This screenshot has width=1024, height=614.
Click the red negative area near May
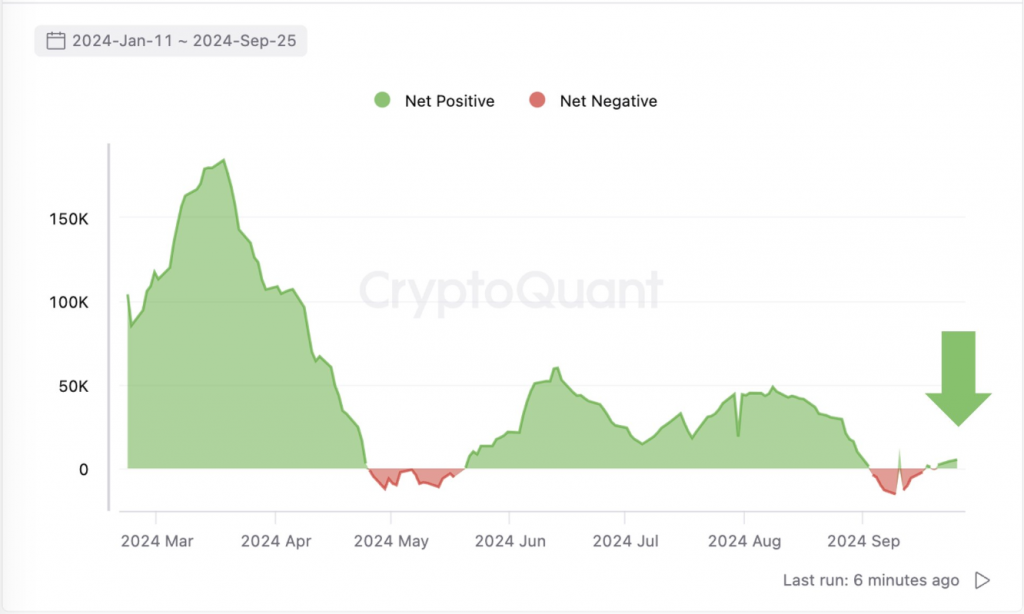click(x=410, y=477)
